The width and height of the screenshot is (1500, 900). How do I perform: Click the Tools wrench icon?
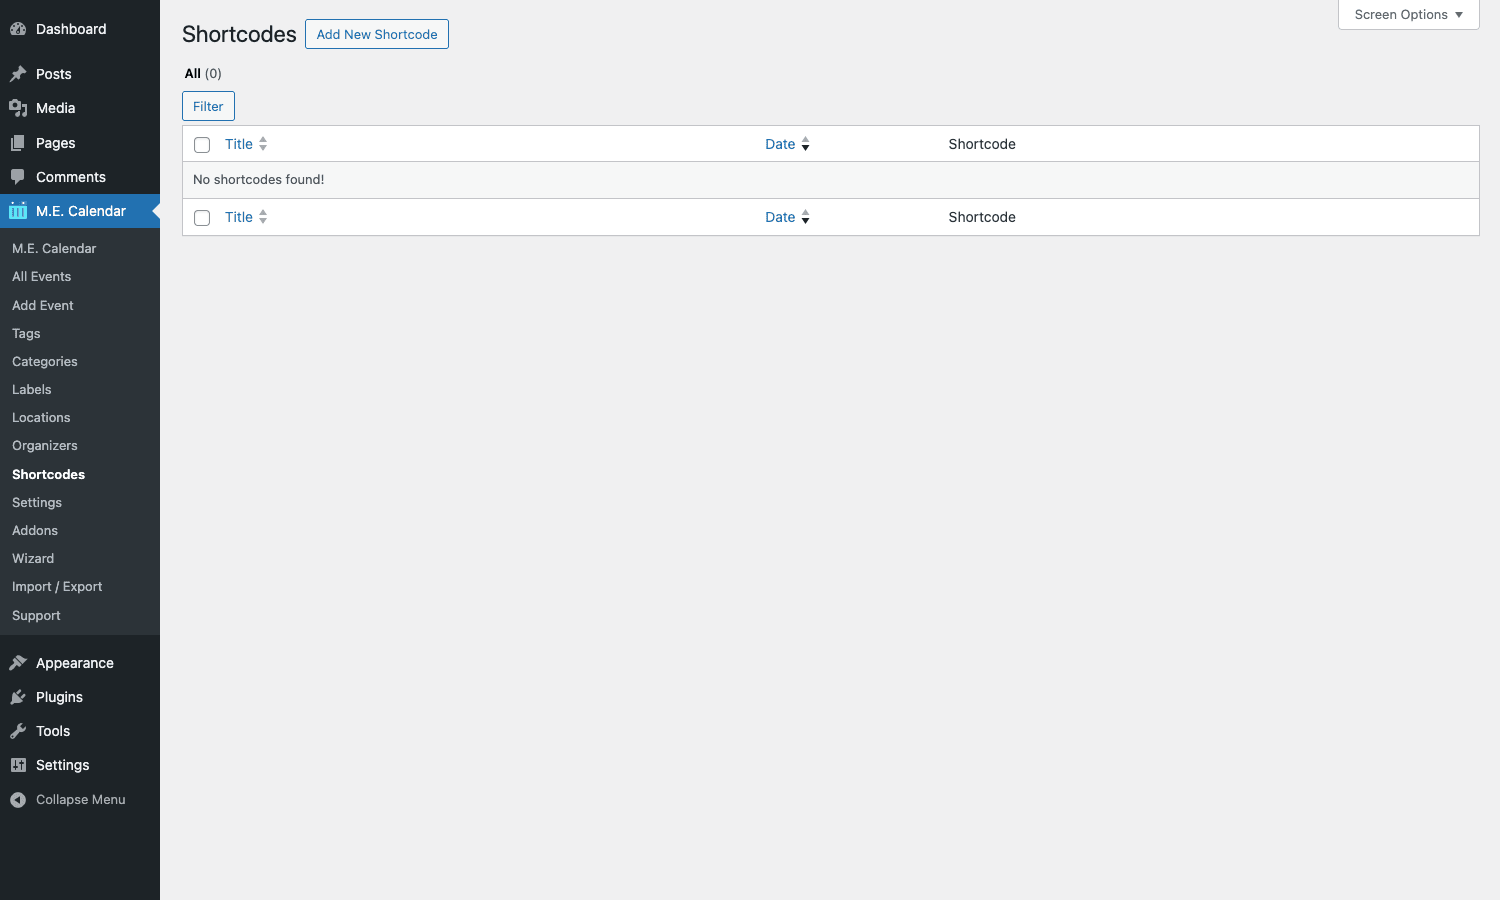(x=18, y=731)
